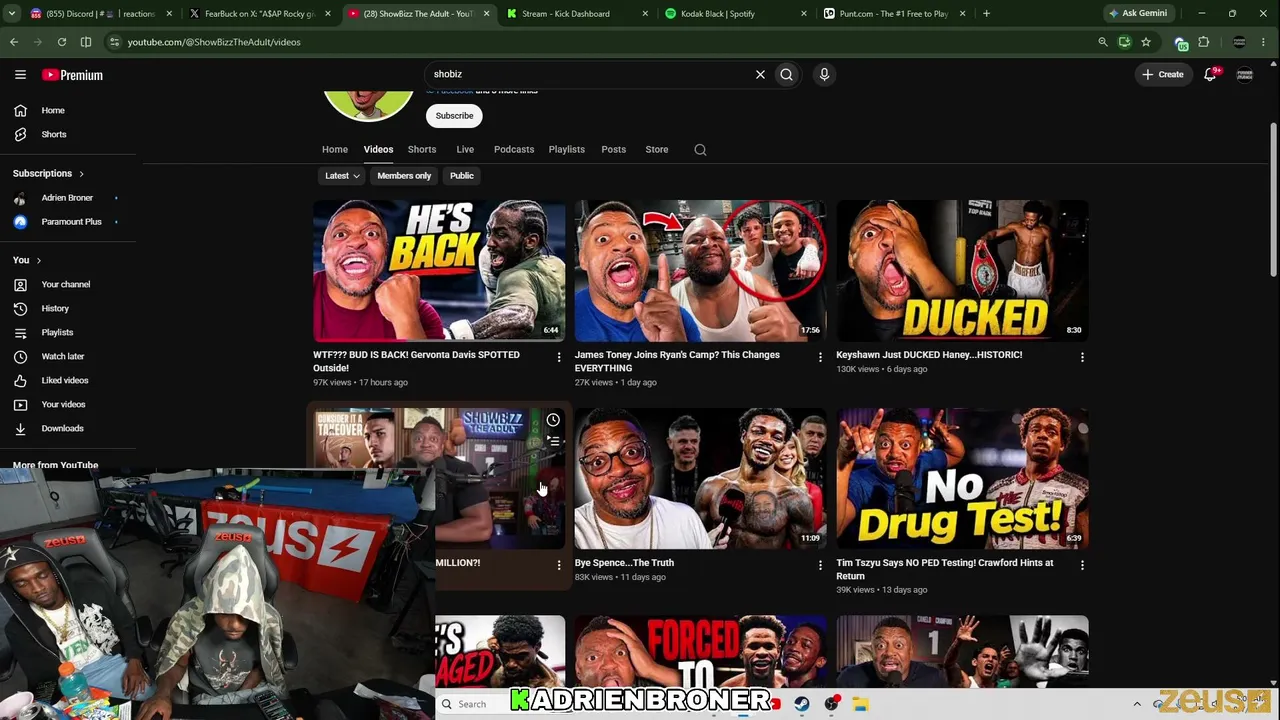Play the No Drug Test video thumbnail
This screenshot has height=720, width=1280.
[x=962, y=479]
